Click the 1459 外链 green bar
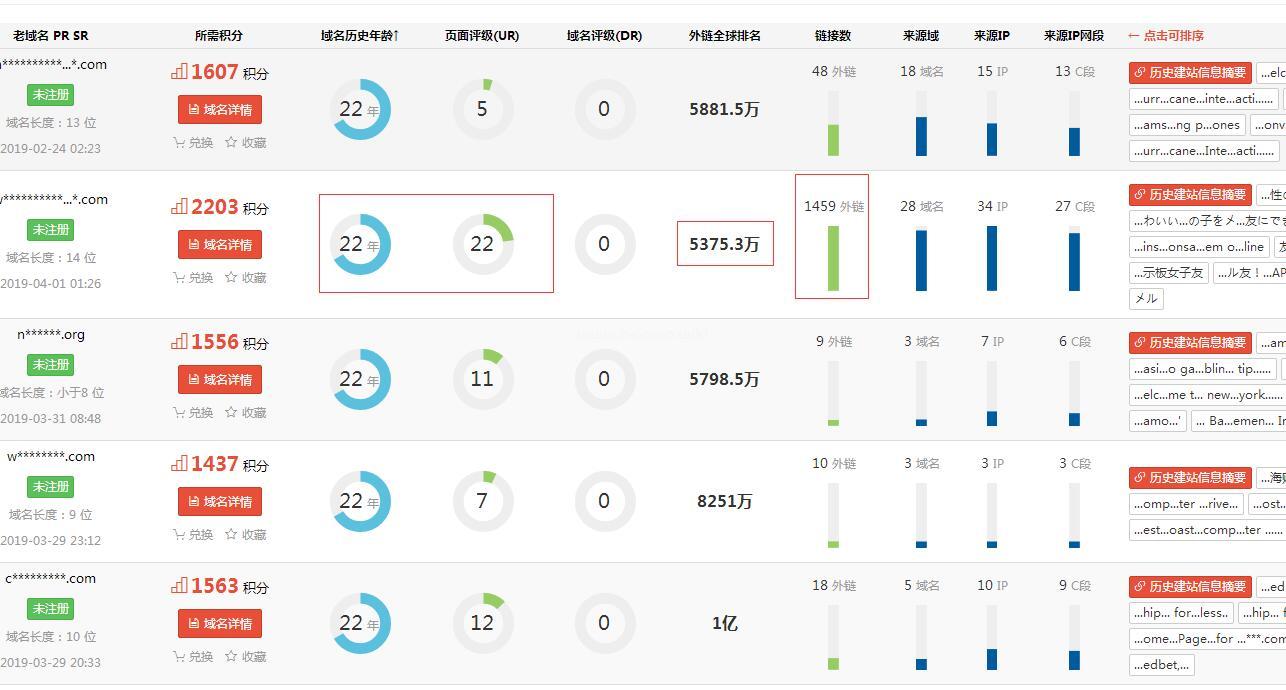1286x690 pixels. [x=833, y=258]
